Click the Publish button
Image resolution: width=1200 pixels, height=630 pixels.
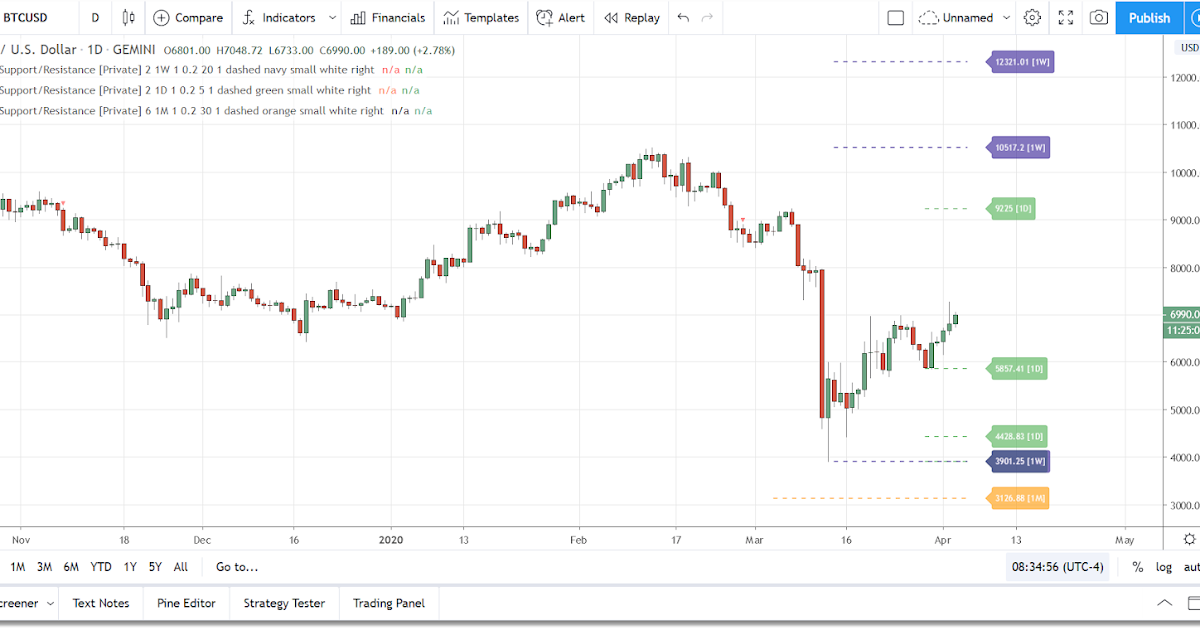[x=1149, y=17]
